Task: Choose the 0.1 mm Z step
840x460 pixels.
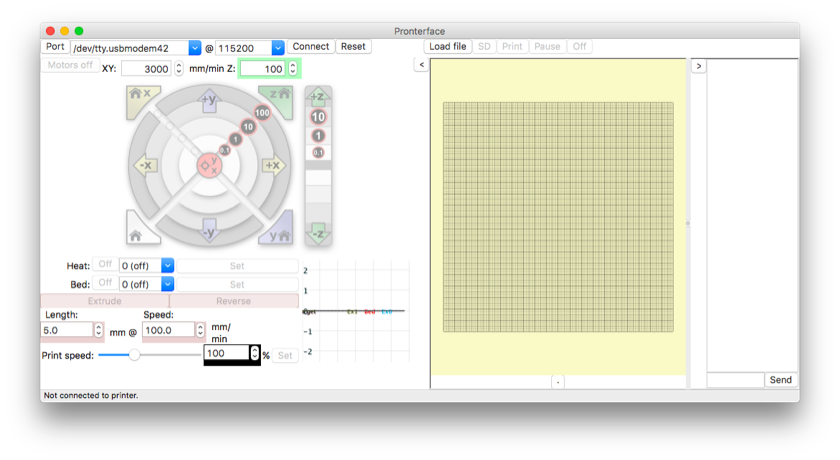Action: pyautogui.click(x=318, y=153)
